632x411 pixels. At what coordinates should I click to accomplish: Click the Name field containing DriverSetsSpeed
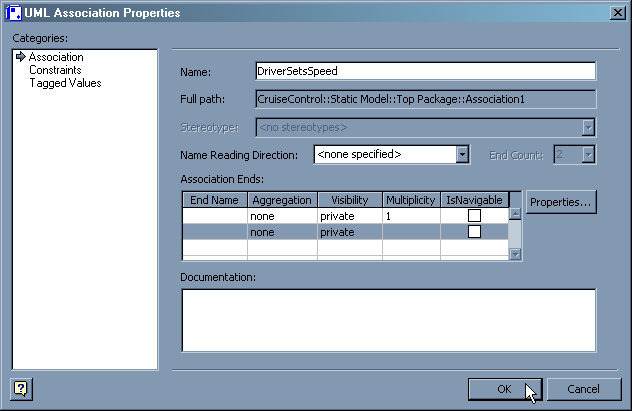point(425,71)
